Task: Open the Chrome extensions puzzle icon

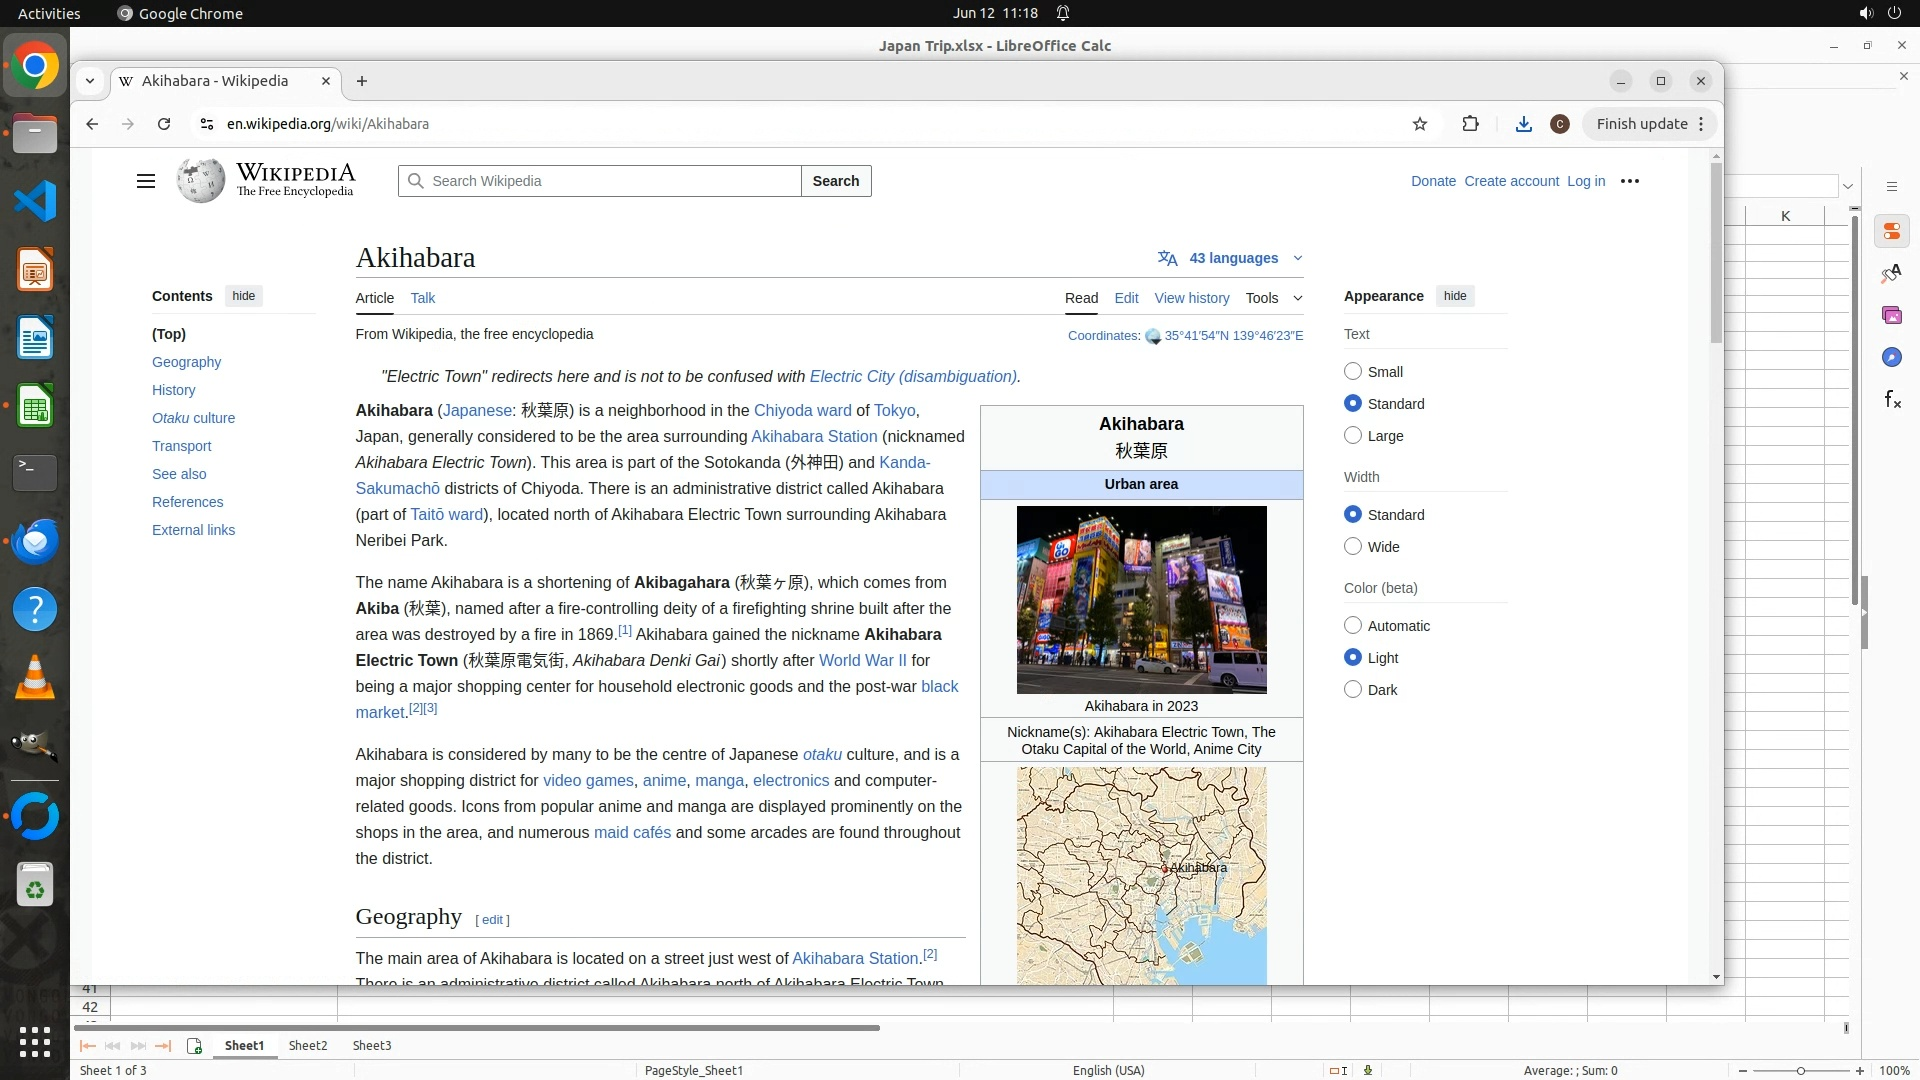Action: [x=1470, y=124]
